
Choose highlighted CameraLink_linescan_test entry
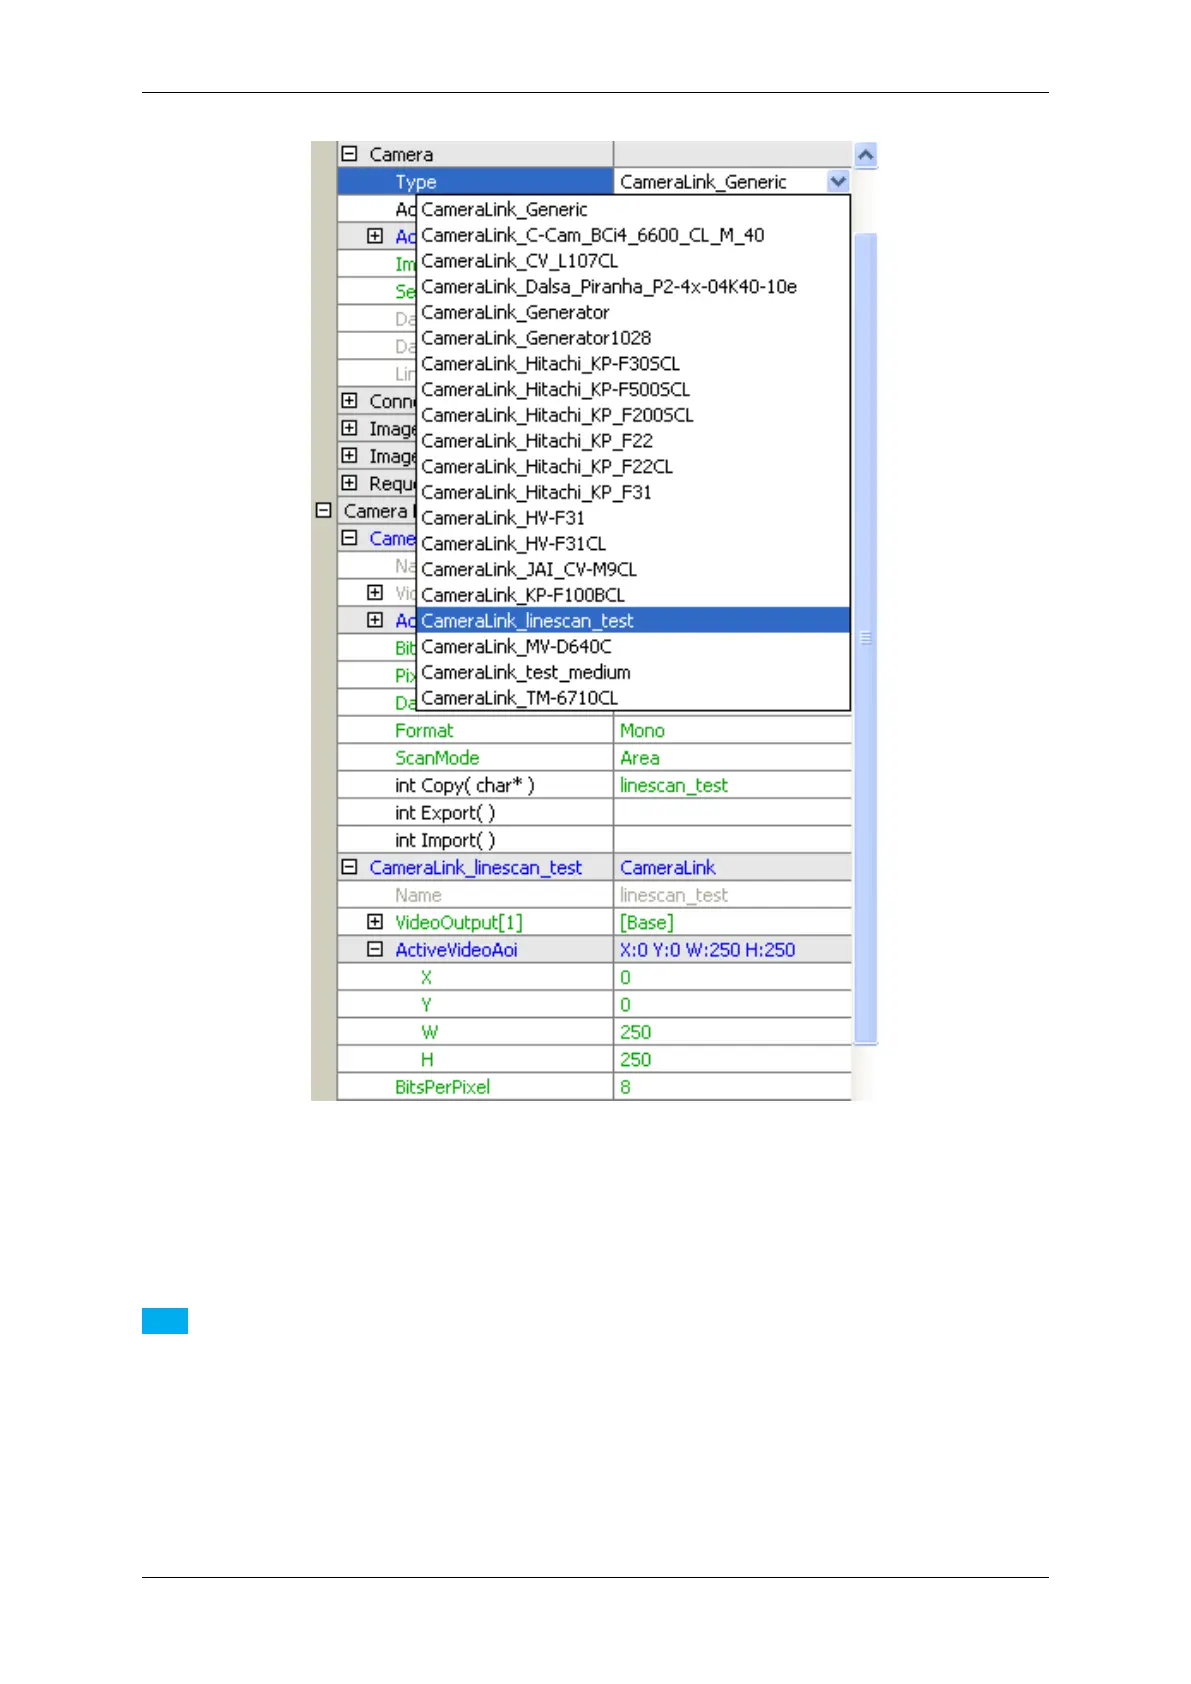[633, 621]
